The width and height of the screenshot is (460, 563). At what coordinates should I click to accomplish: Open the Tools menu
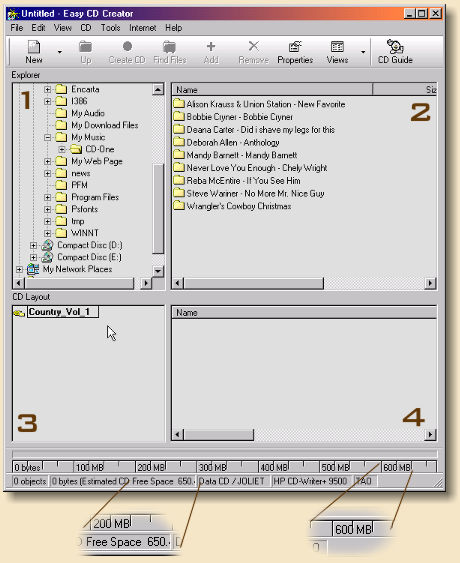click(x=110, y=28)
